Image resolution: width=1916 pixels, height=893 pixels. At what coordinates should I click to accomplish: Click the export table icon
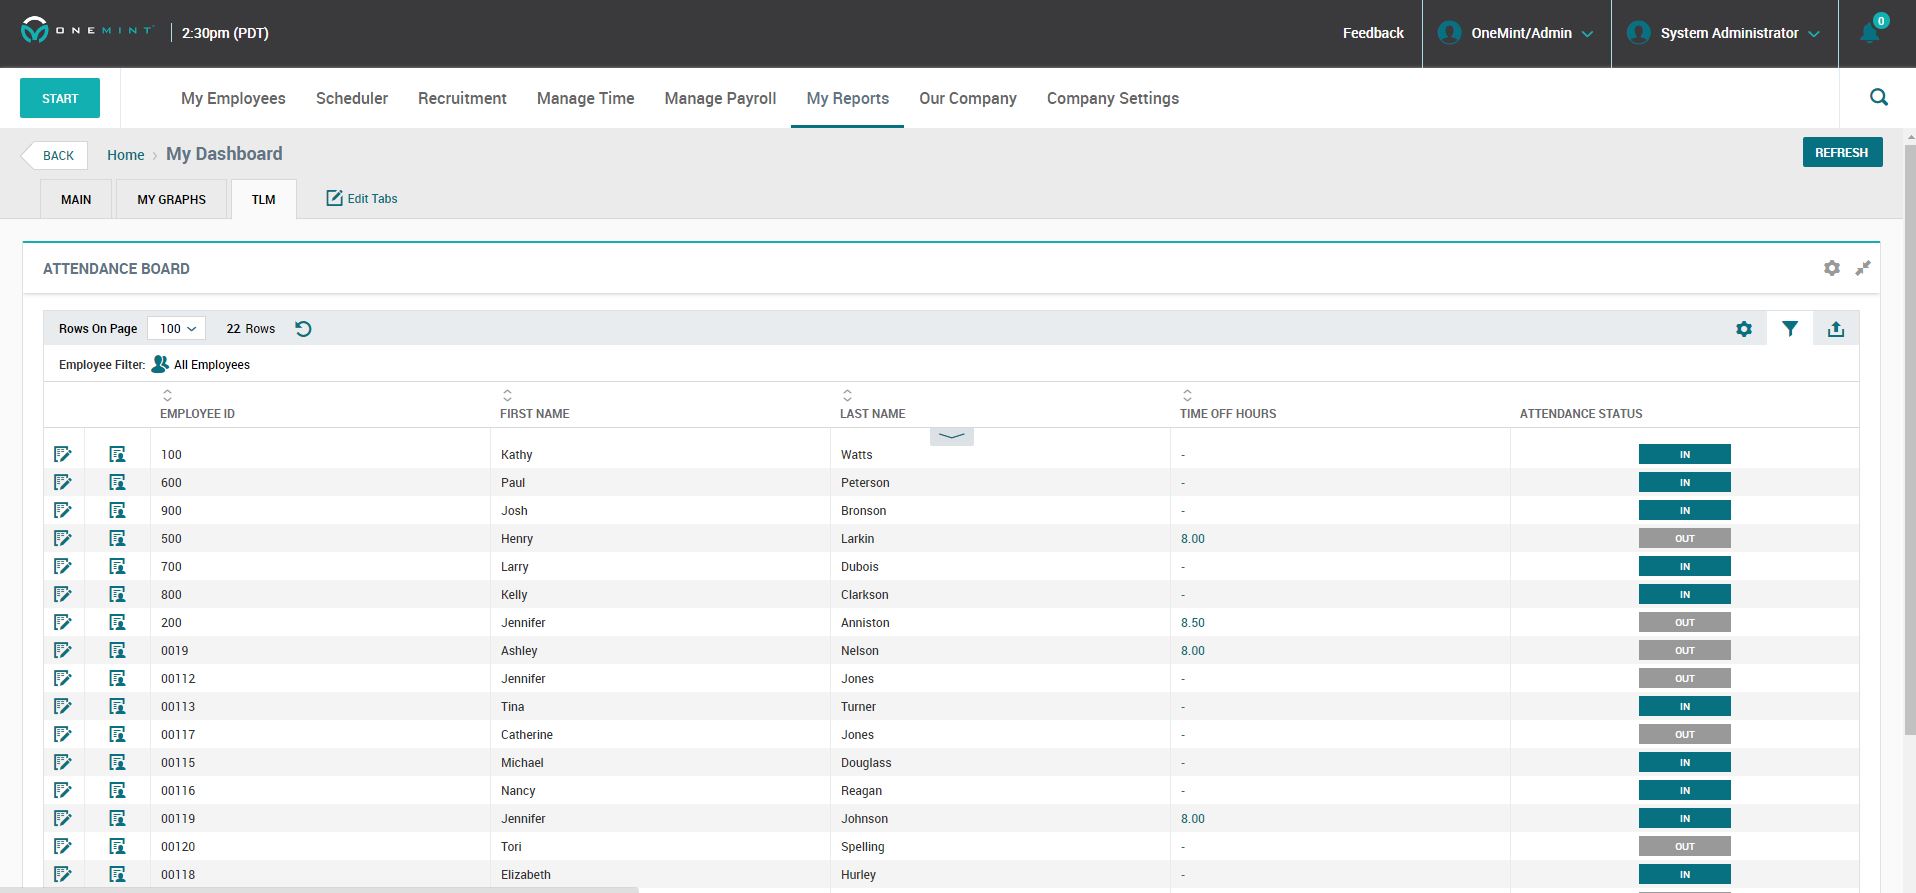[x=1835, y=329]
